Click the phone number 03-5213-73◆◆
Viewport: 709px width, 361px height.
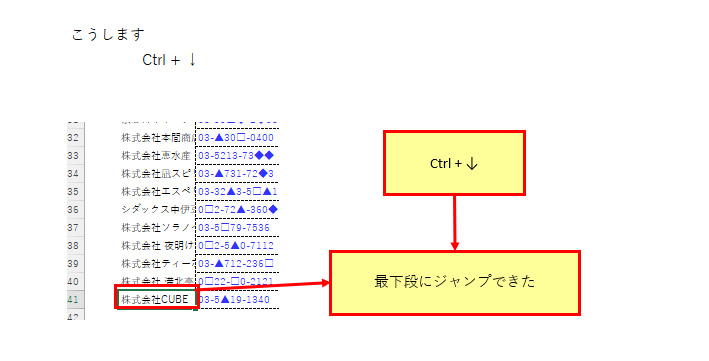point(236,156)
